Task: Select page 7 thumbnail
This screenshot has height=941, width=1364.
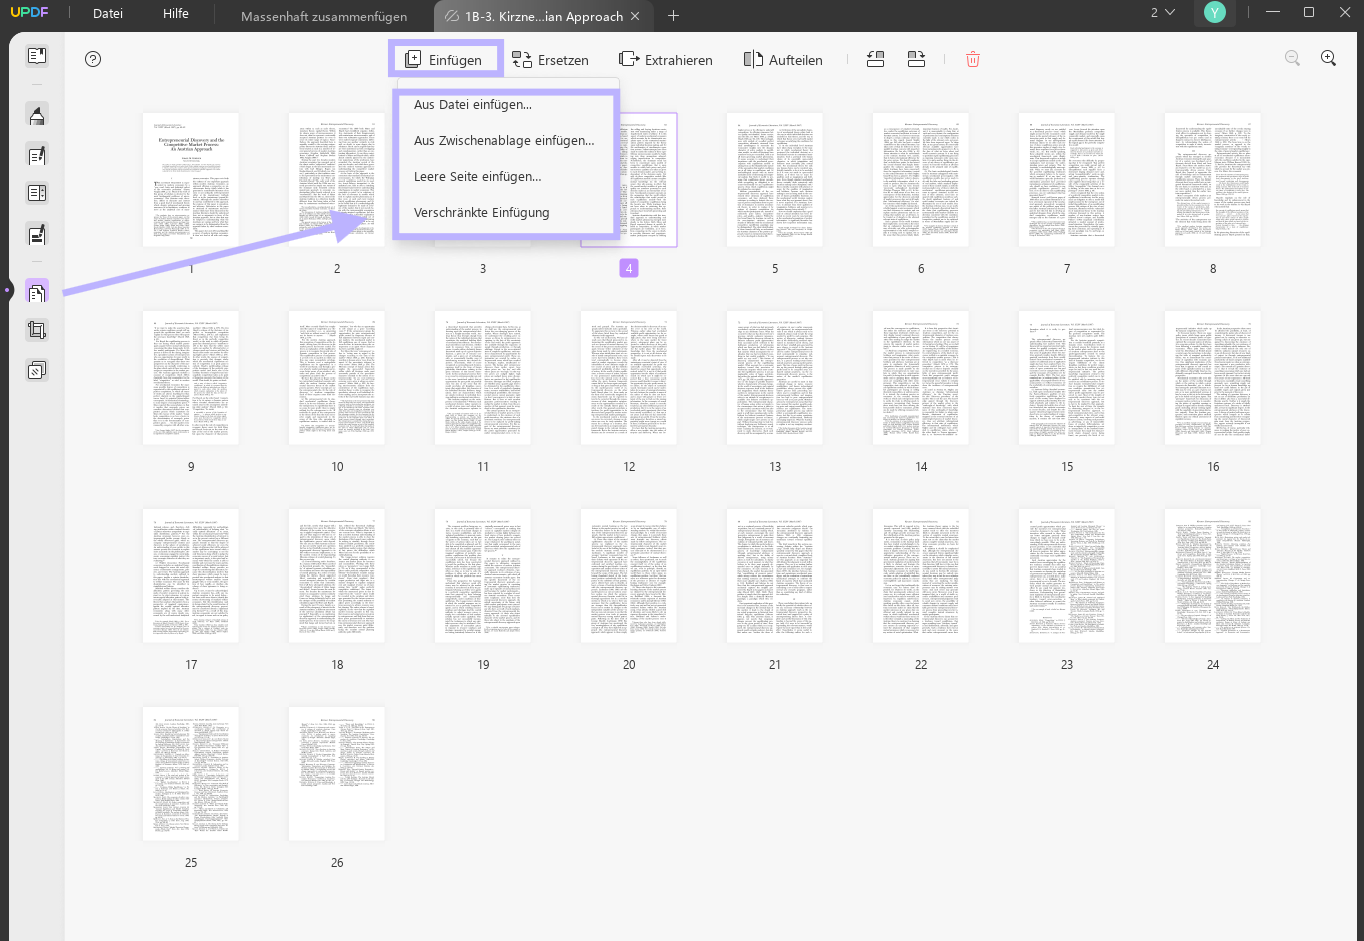Action: tap(1067, 179)
